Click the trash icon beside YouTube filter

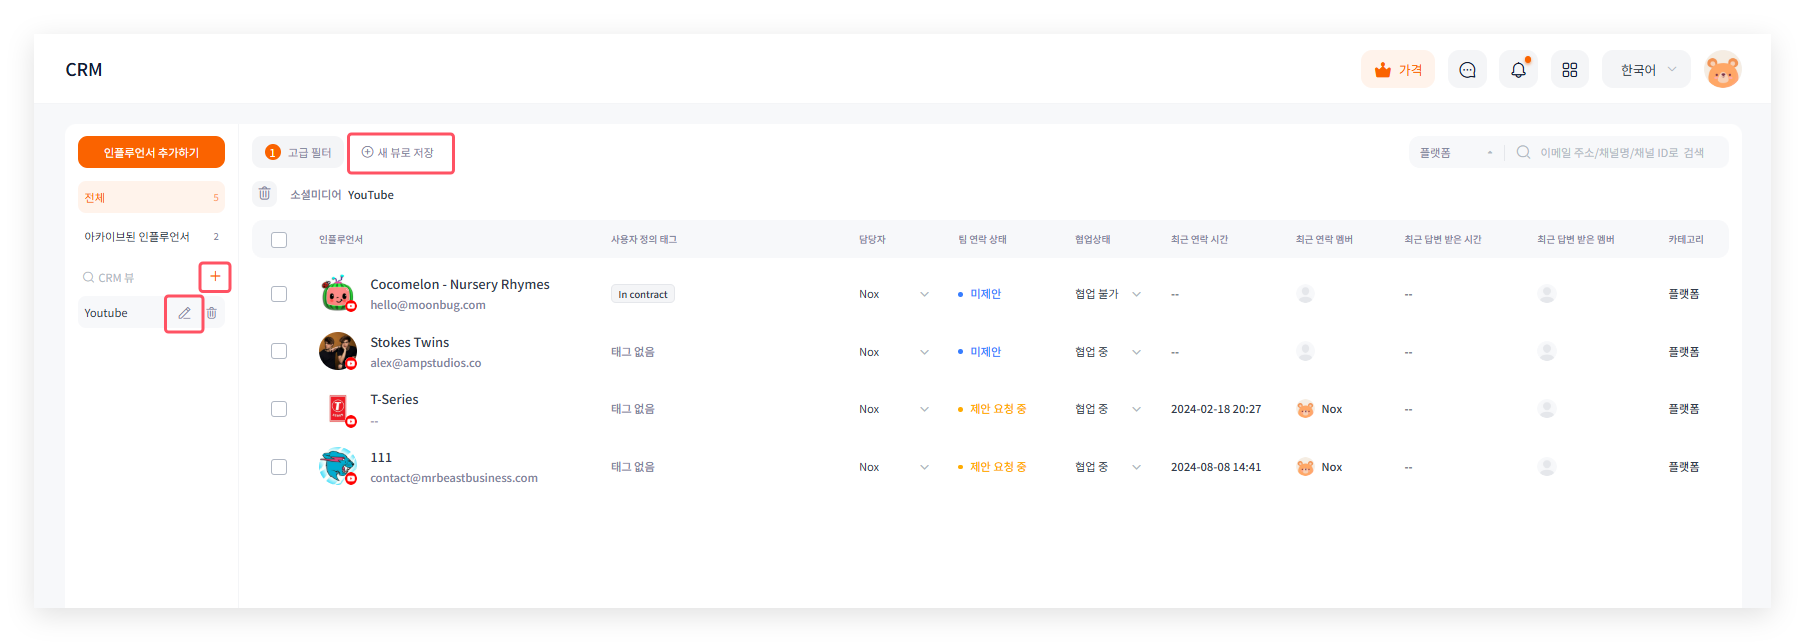point(265,194)
